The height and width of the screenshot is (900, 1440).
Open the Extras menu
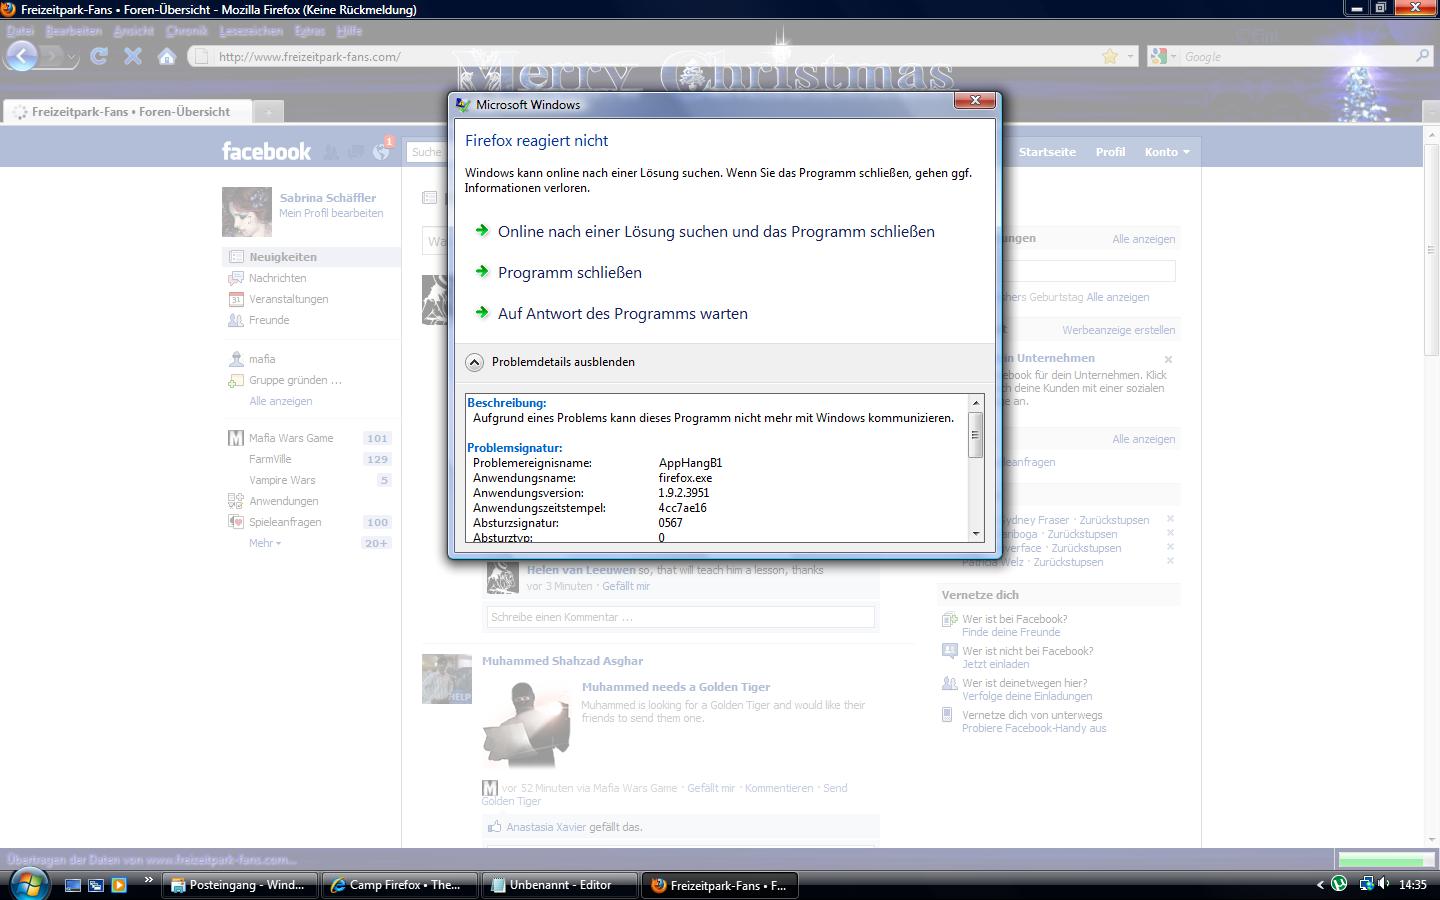(x=310, y=31)
